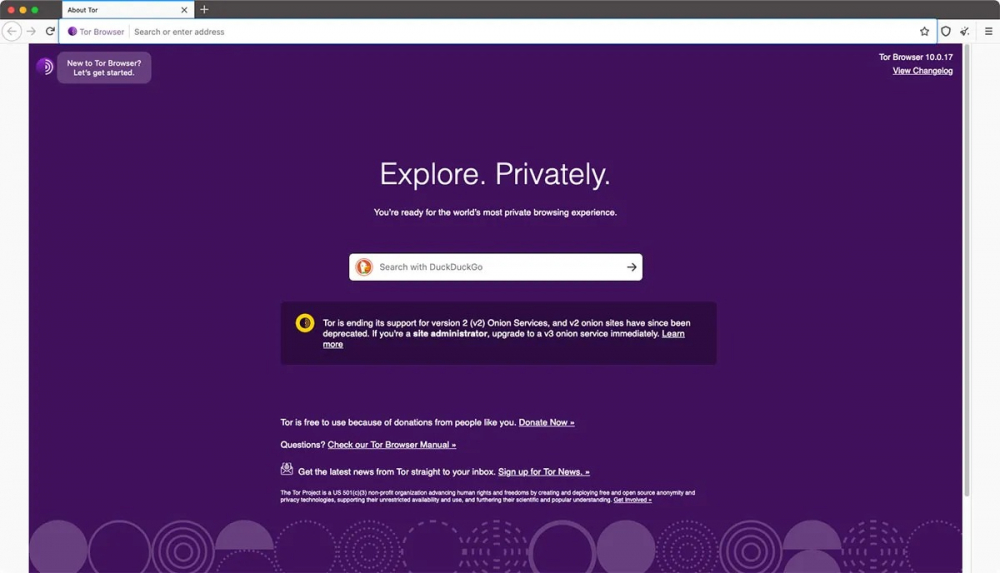Open the View Changelog link
Image resolution: width=1000 pixels, height=573 pixels.
[922, 71]
